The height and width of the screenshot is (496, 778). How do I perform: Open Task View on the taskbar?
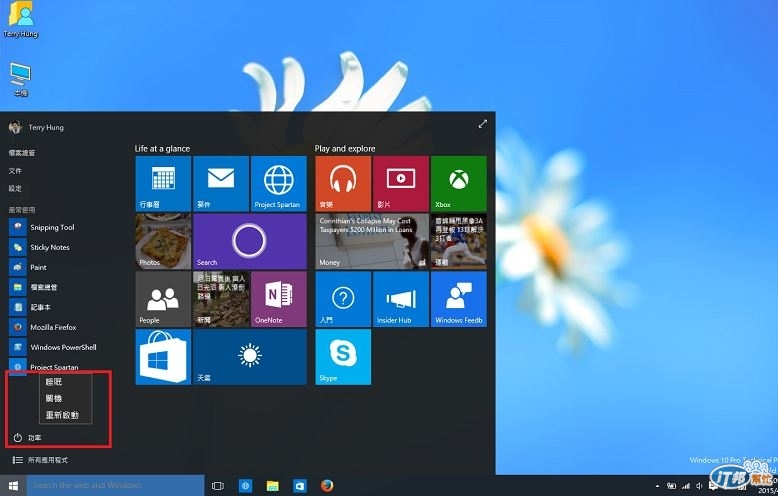[x=218, y=486]
